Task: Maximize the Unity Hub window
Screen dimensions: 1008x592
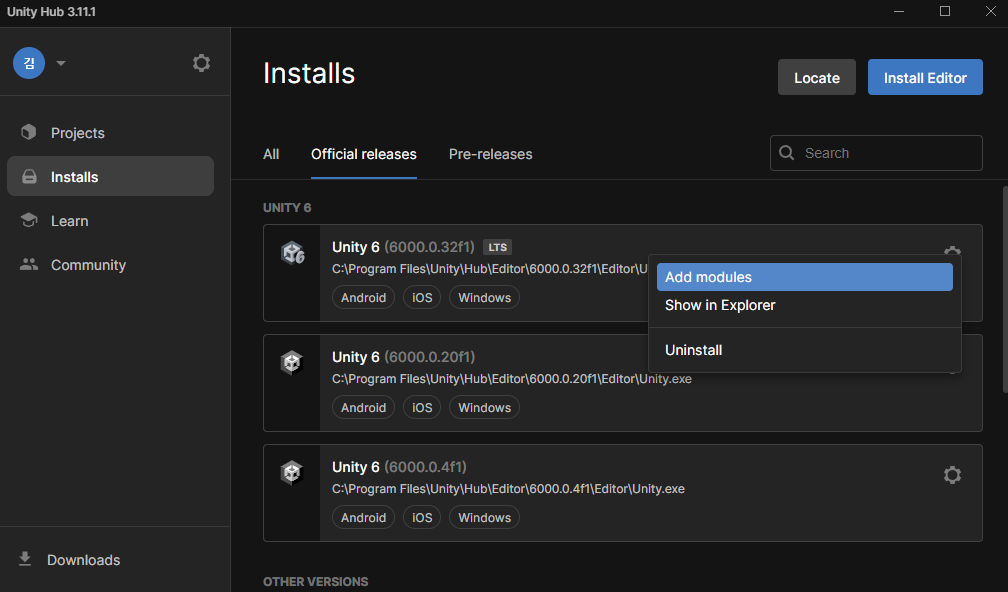Action: 945,12
